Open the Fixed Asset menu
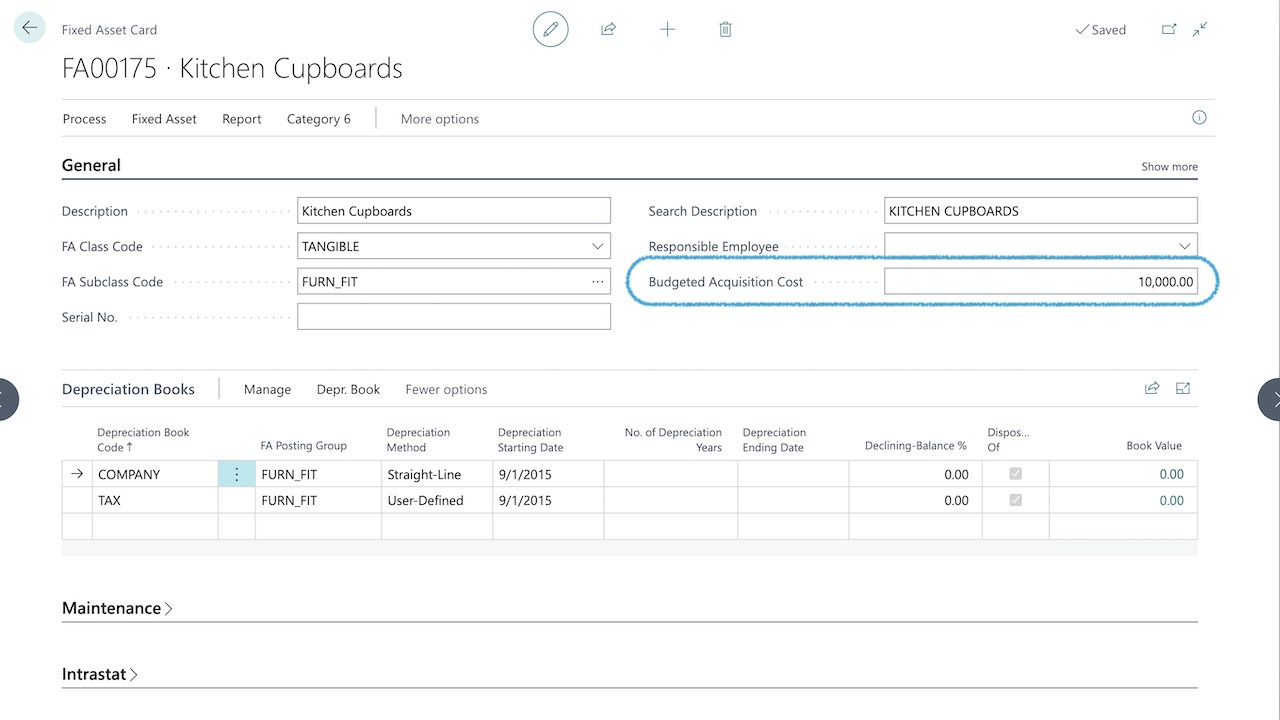The width and height of the screenshot is (1280, 720). point(164,119)
